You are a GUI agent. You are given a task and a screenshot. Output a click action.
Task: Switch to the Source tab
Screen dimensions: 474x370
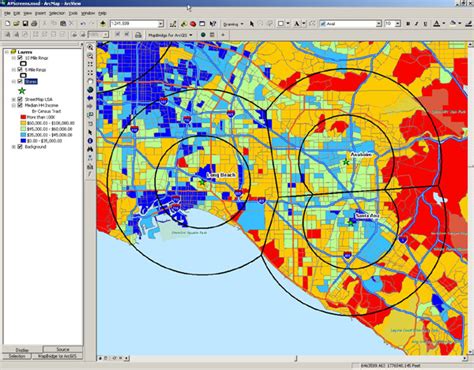coord(63,350)
